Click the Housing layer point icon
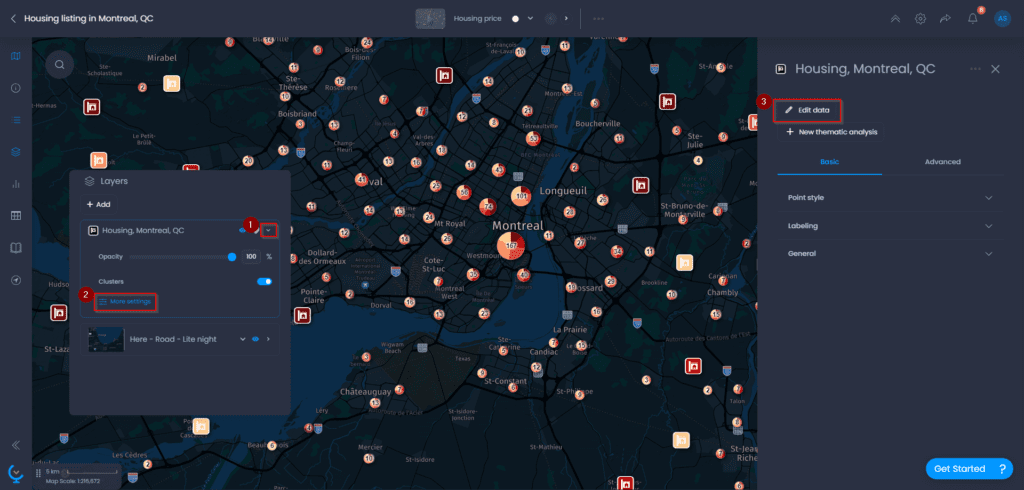This screenshot has height=490, width=1024. [x=93, y=230]
